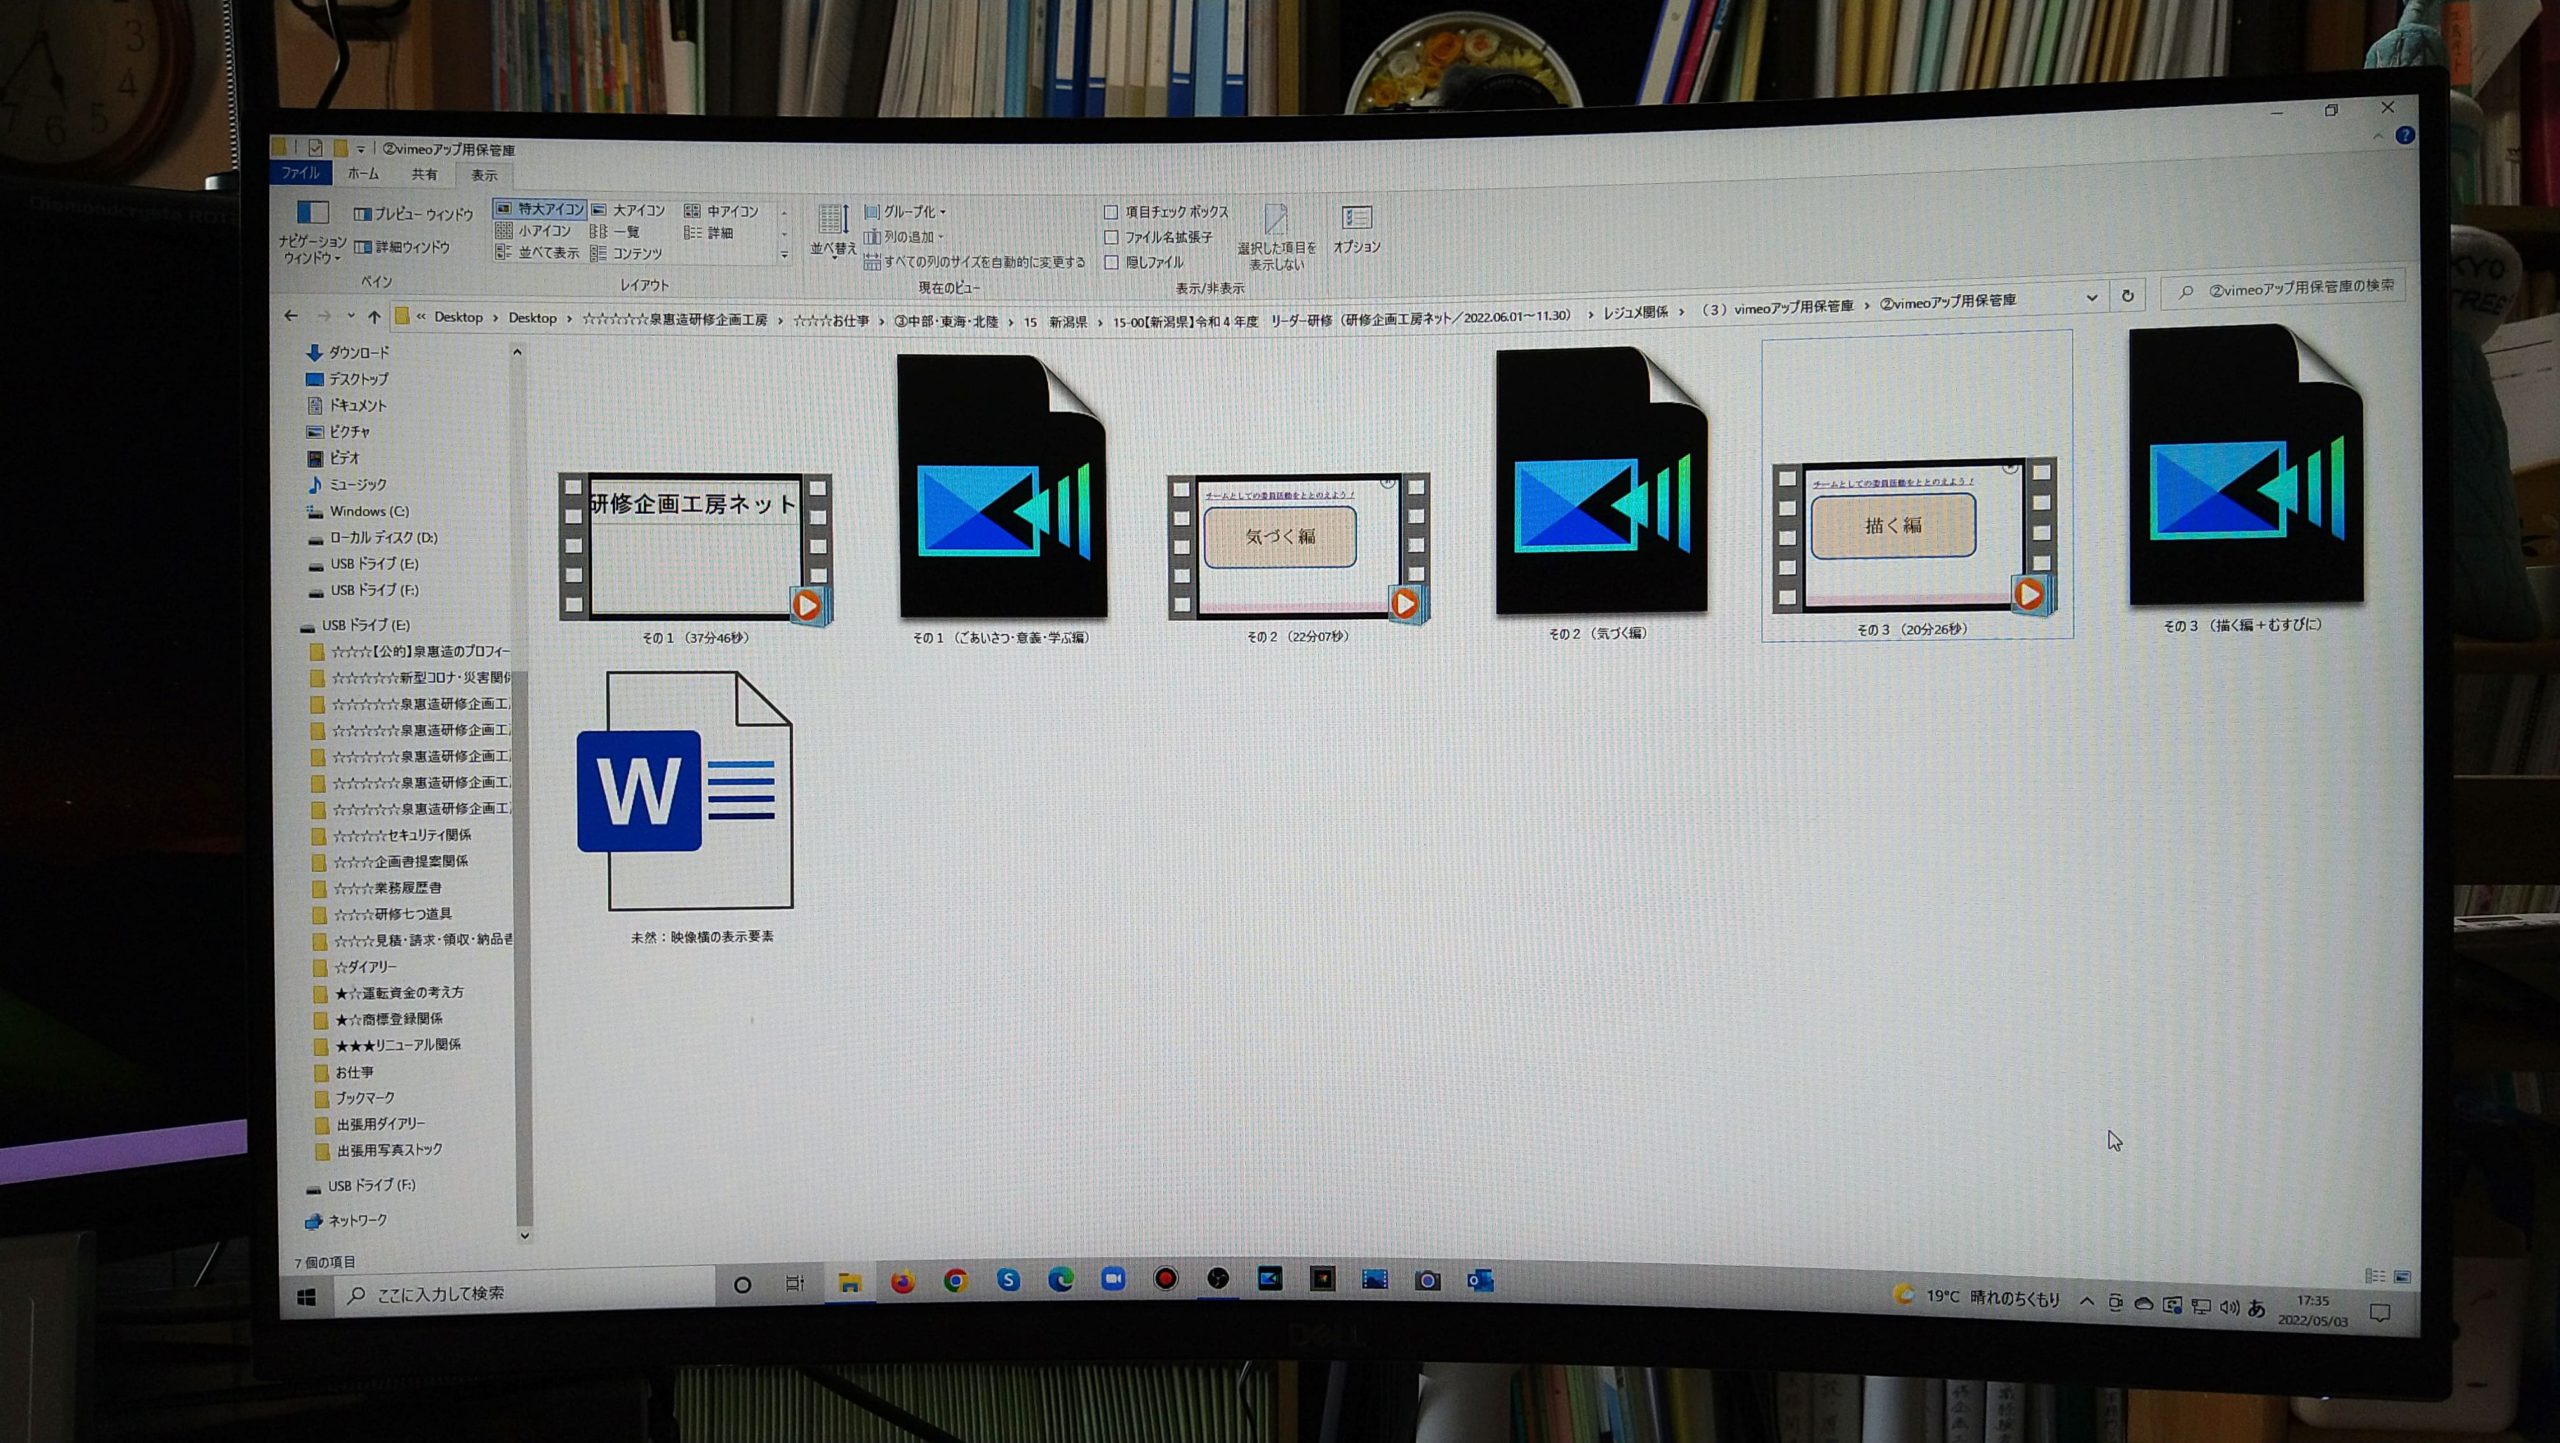The width and height of the screenshot is (2560, 1443).
Task: Choose 中アイコン layout
Action: (x=722, y=211)
